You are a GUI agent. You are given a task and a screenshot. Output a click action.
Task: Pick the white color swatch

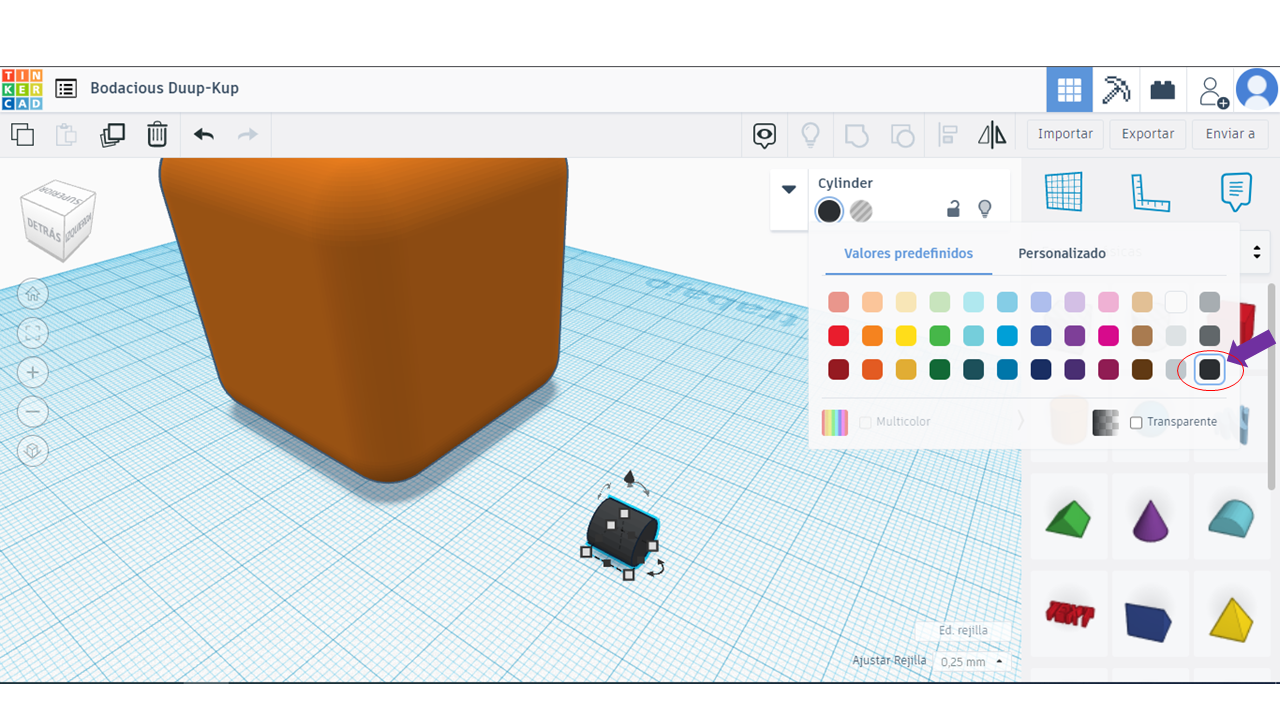[x=1176, y=302]
